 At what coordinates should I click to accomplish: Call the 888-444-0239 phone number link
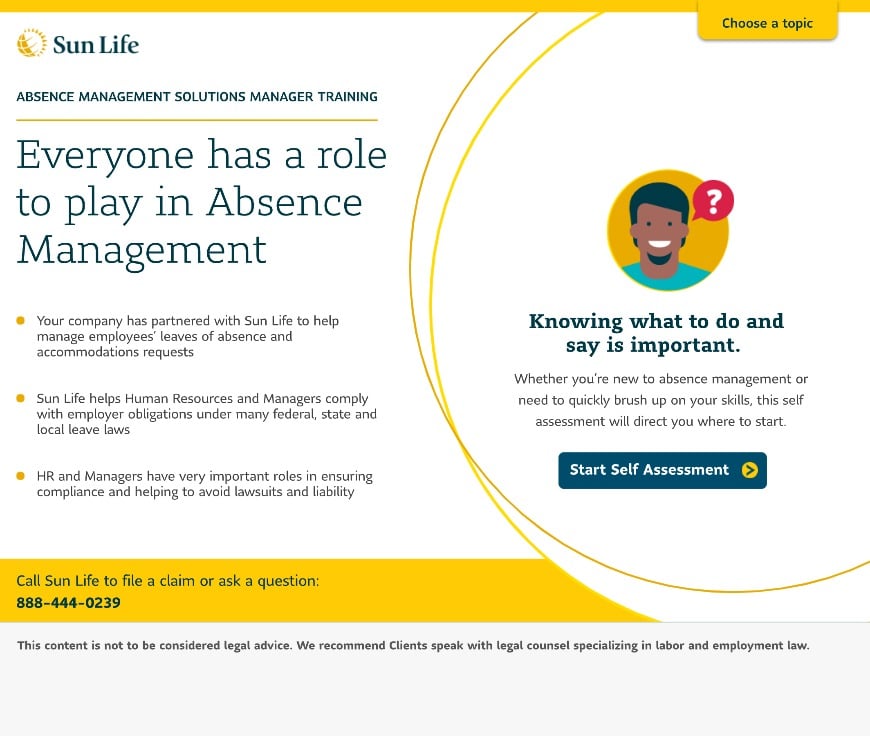66,602
